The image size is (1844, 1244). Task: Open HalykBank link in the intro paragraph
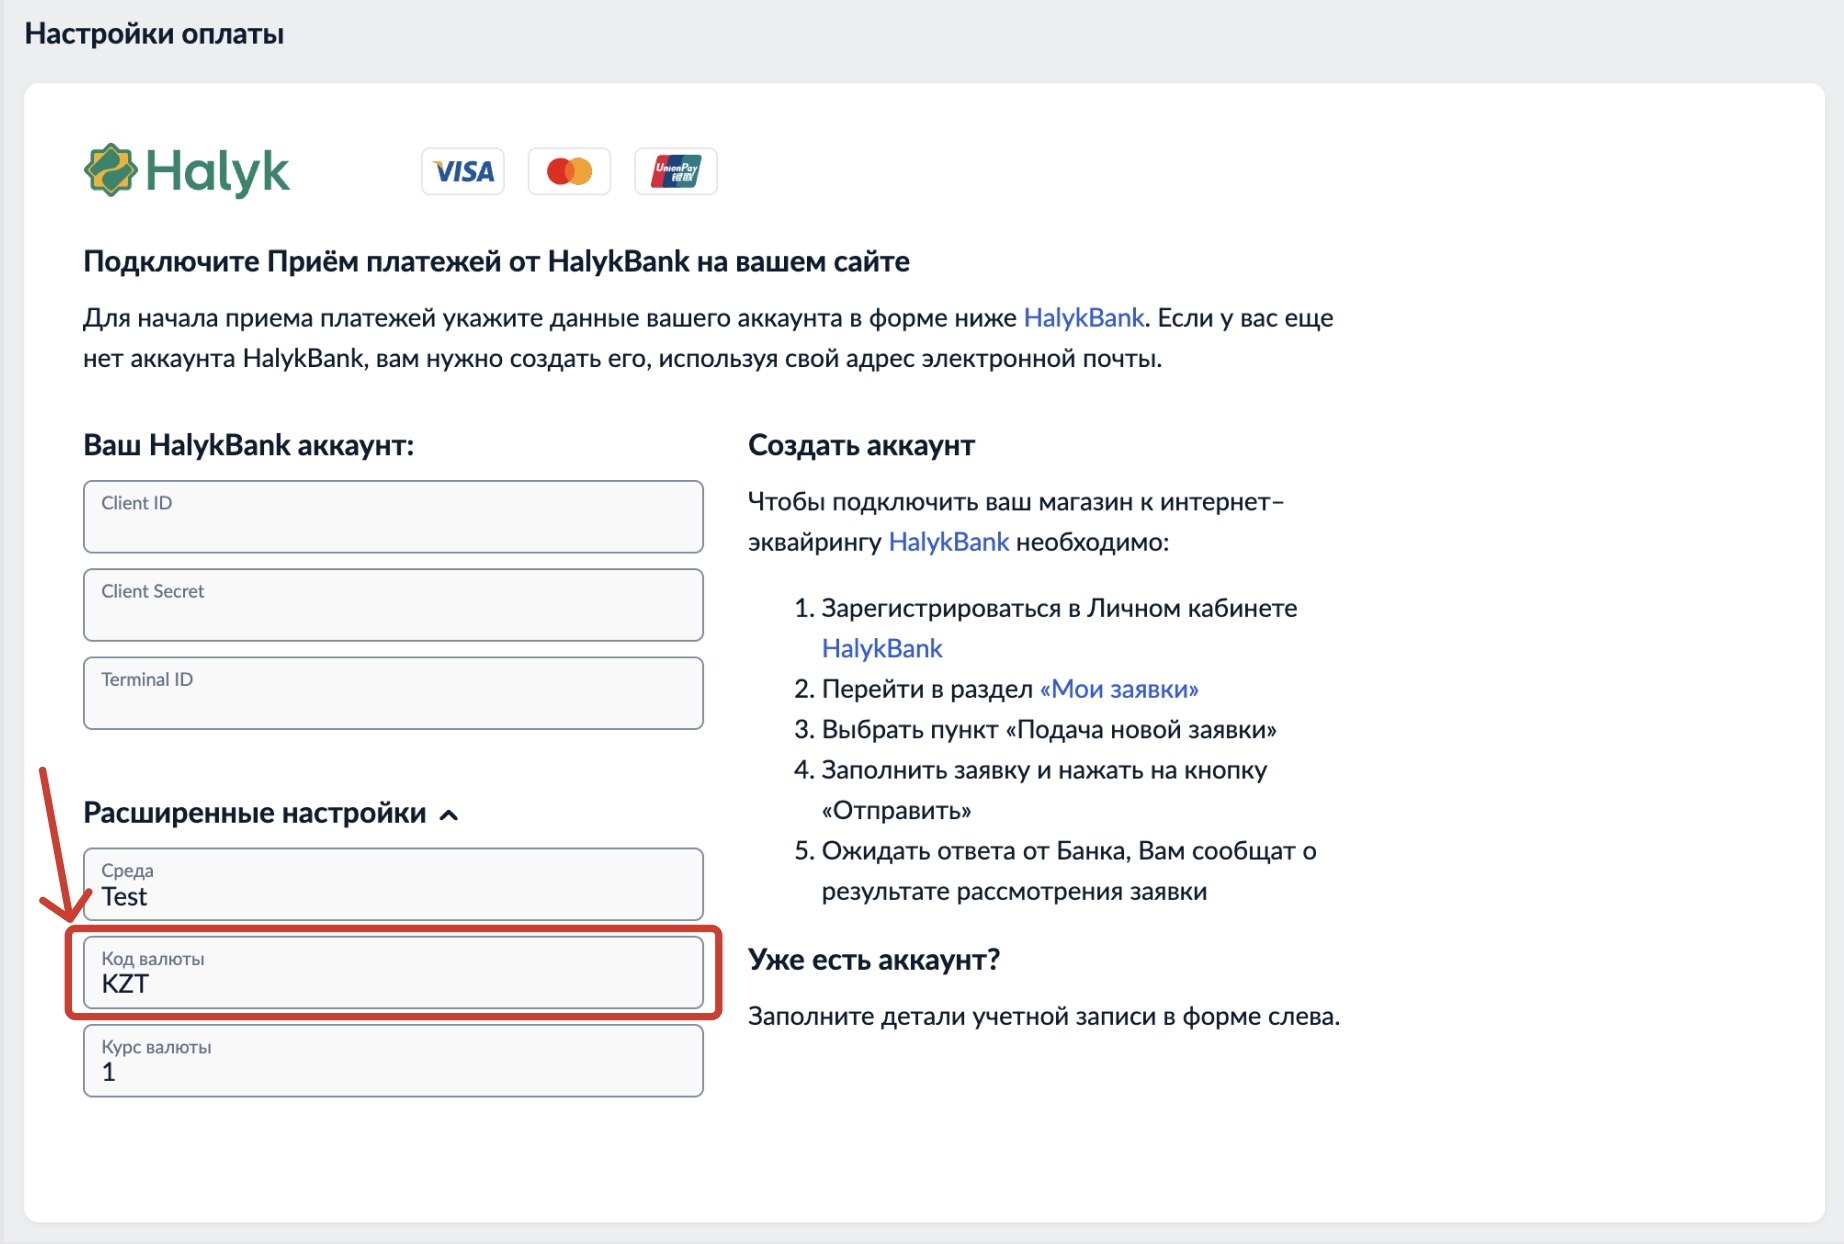[x=1083, y=318]
